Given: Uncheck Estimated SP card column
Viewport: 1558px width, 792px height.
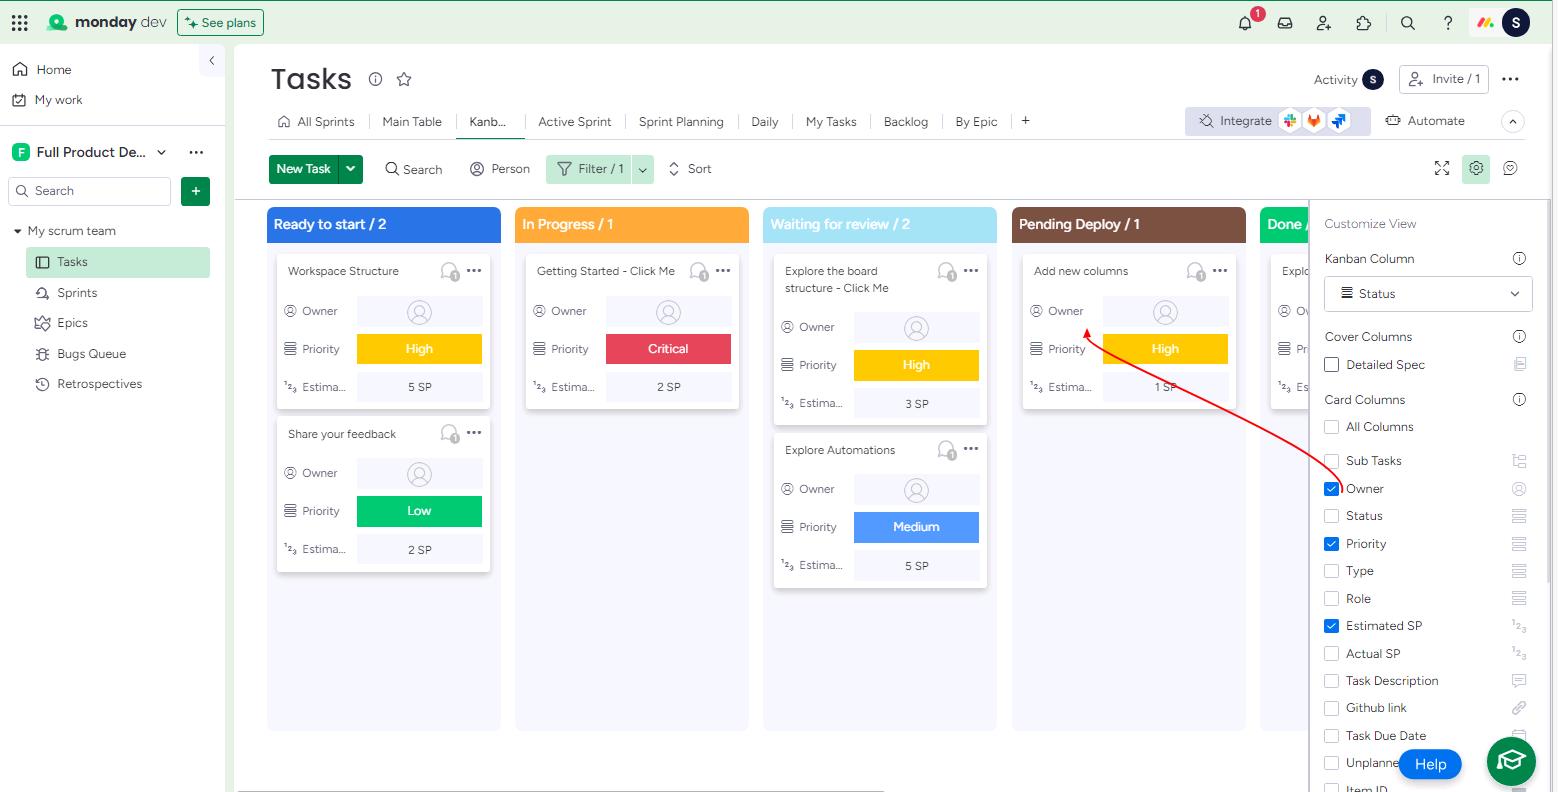Looking at the screenshot, I should coord(1332,626).
